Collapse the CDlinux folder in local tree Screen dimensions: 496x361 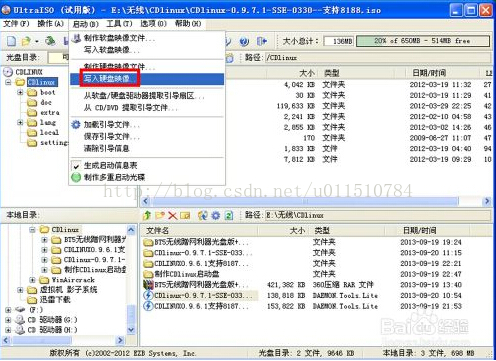point(32,230)
